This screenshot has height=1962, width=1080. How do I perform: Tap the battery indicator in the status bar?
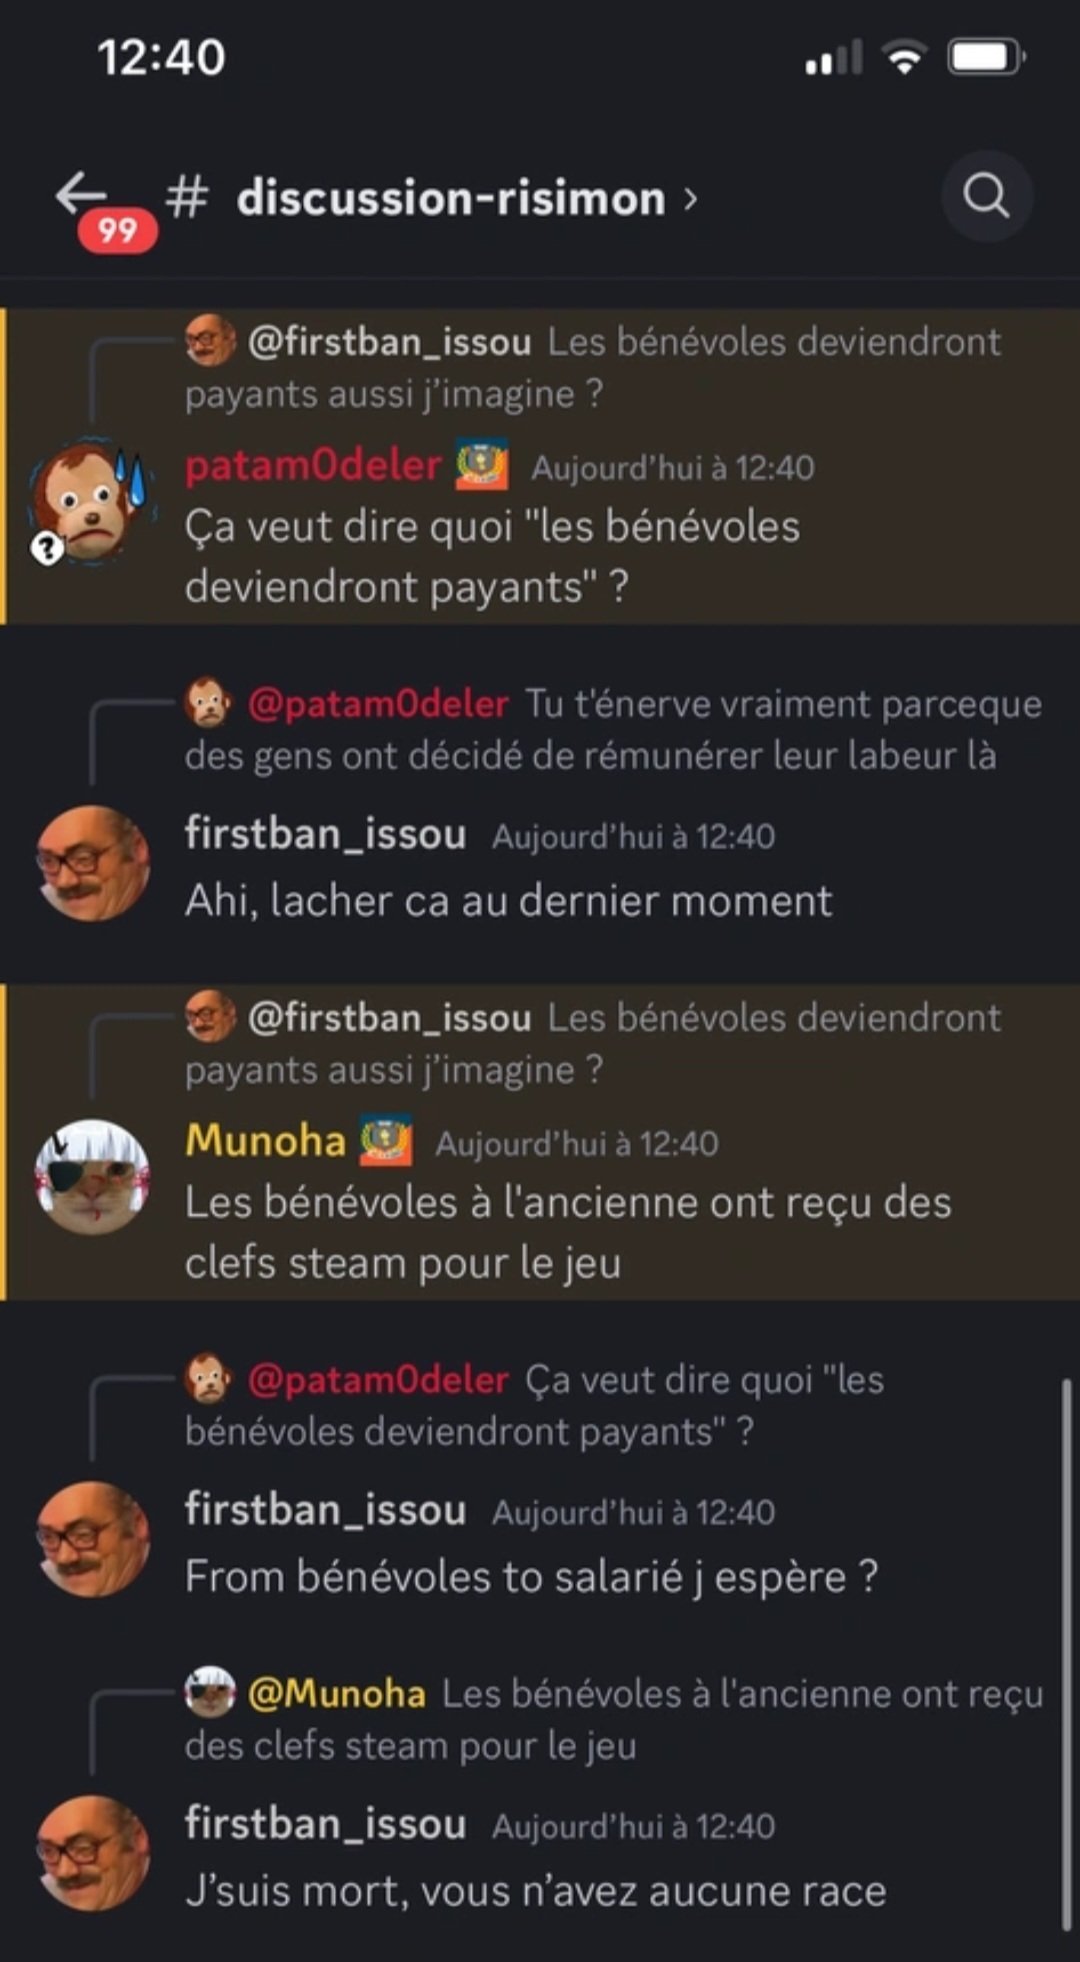click(986, 57)
